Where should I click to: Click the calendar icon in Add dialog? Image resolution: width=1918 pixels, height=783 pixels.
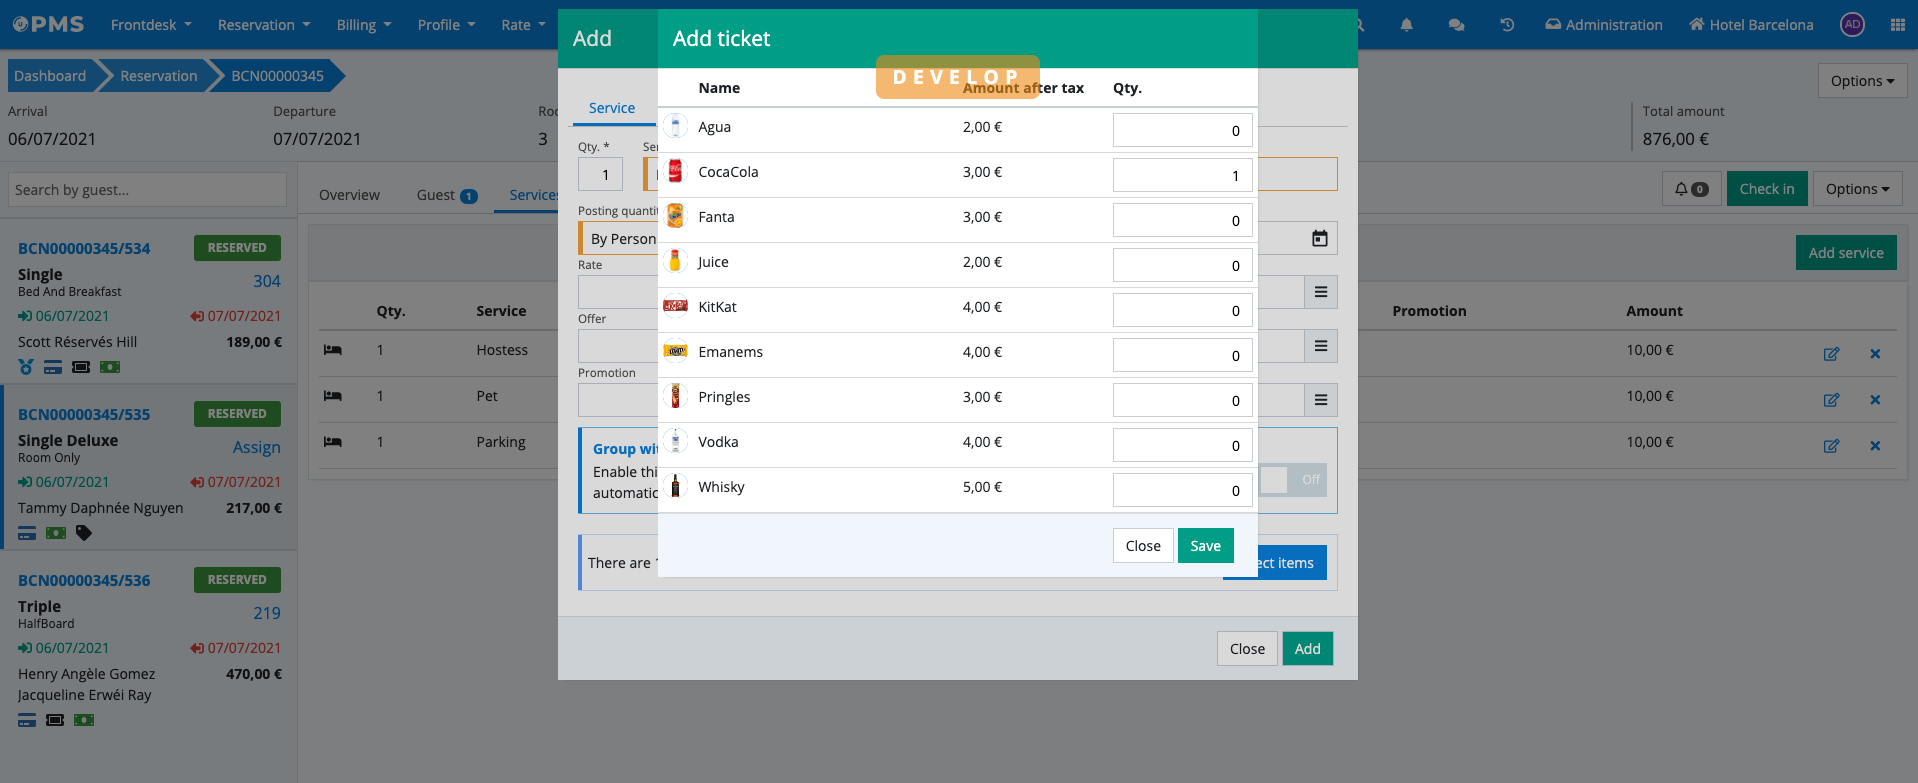point(1319,238)
